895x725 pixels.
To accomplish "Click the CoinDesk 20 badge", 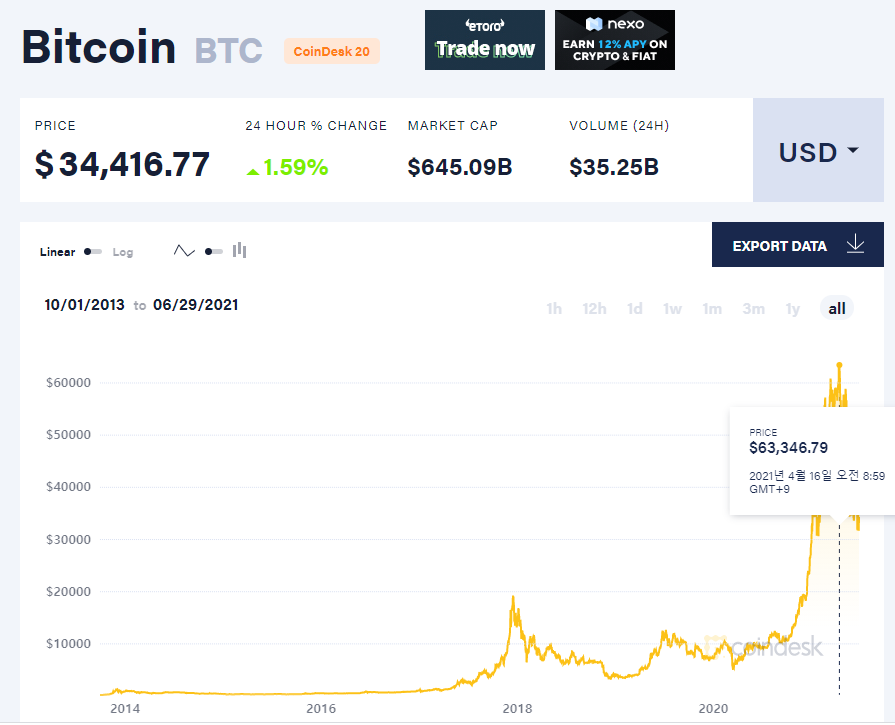I will click(x=332, y=51).
